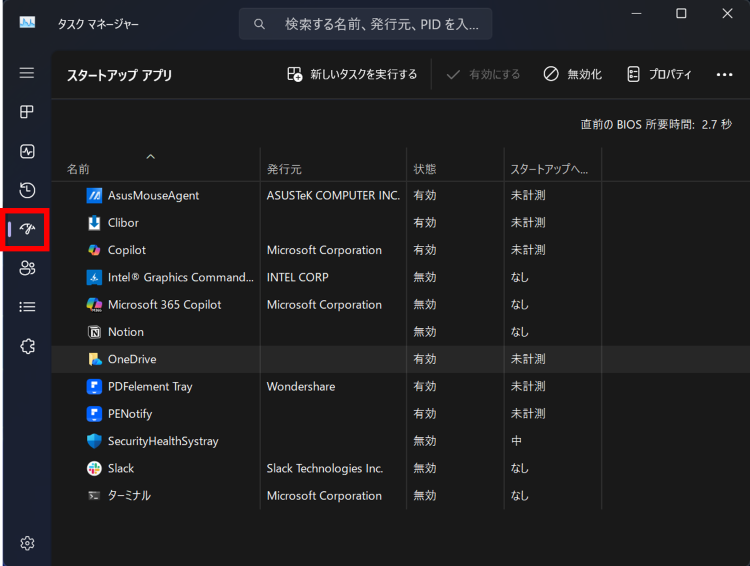Click the PDFelement Tray app icon
Image resolution: width=750 pixels, height=566 pixels.
94,386
